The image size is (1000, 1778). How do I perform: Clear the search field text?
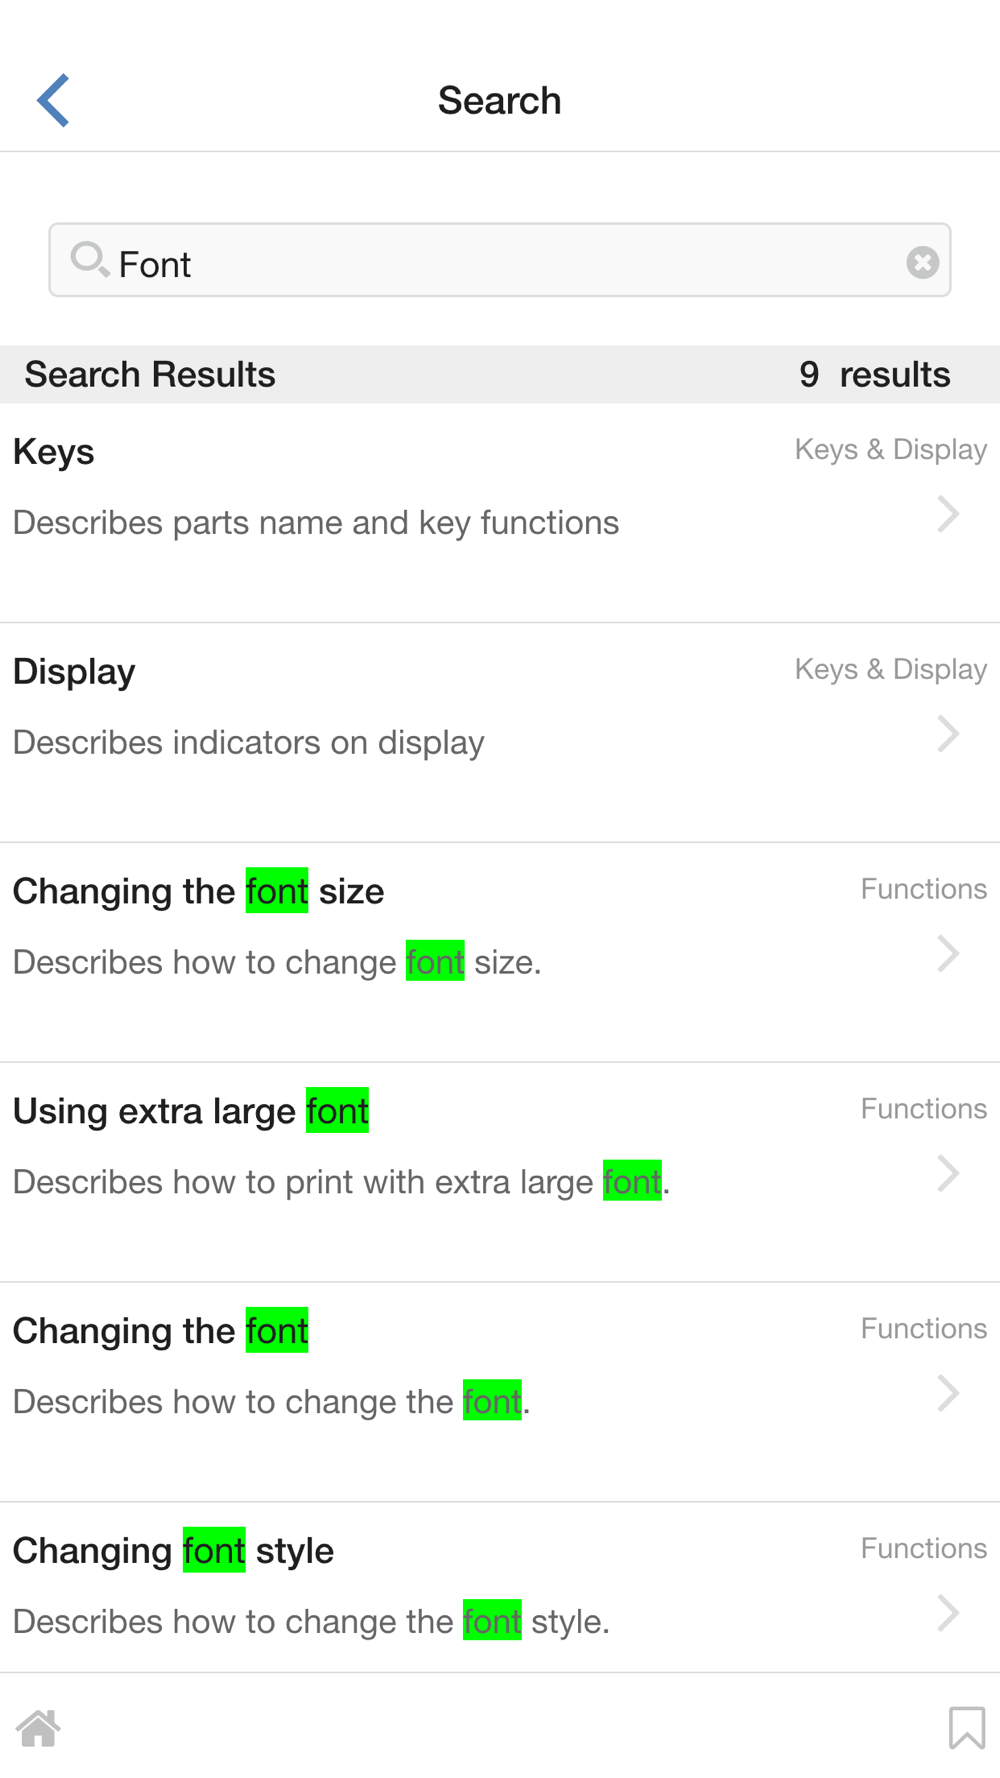922,262
